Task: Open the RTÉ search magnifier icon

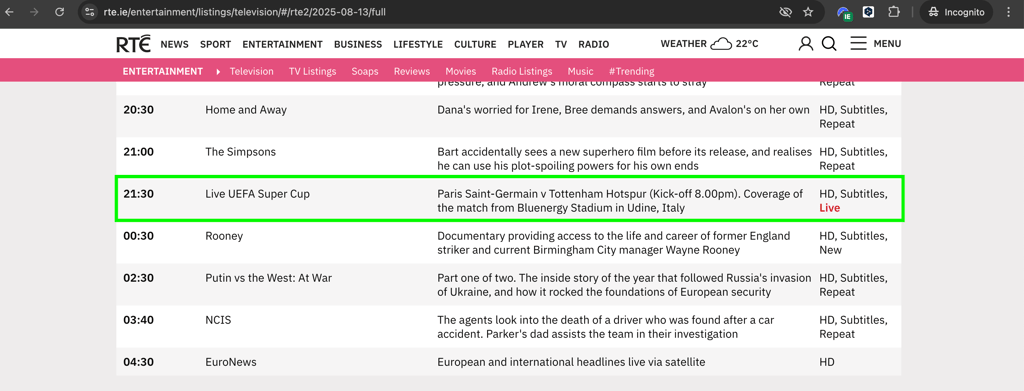Action: (829, 44)
